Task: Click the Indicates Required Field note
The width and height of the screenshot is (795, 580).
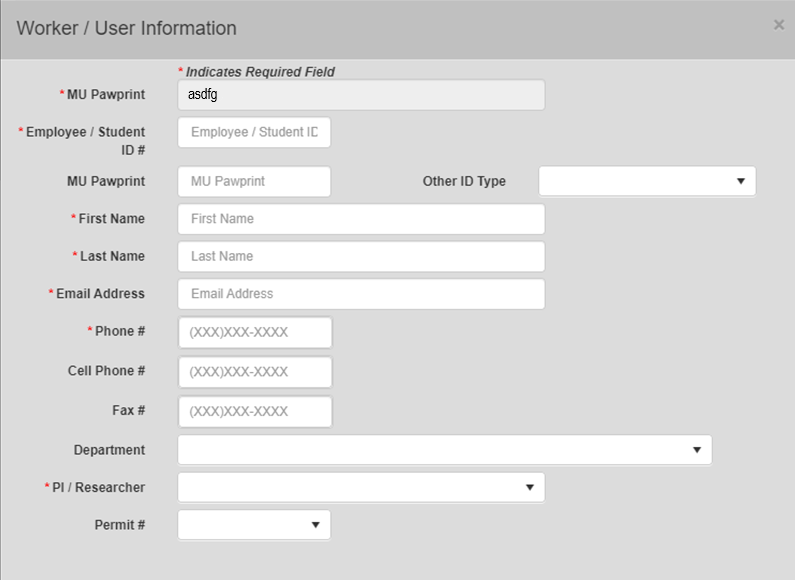Action: [x=259, y=72]
